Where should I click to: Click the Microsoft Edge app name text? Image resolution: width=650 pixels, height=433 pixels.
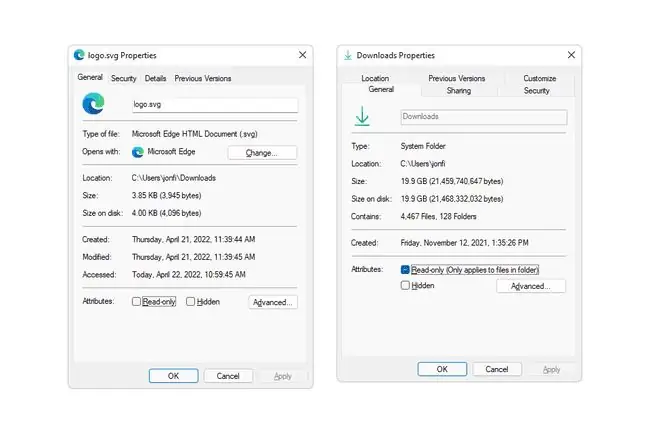coord(171,152)
